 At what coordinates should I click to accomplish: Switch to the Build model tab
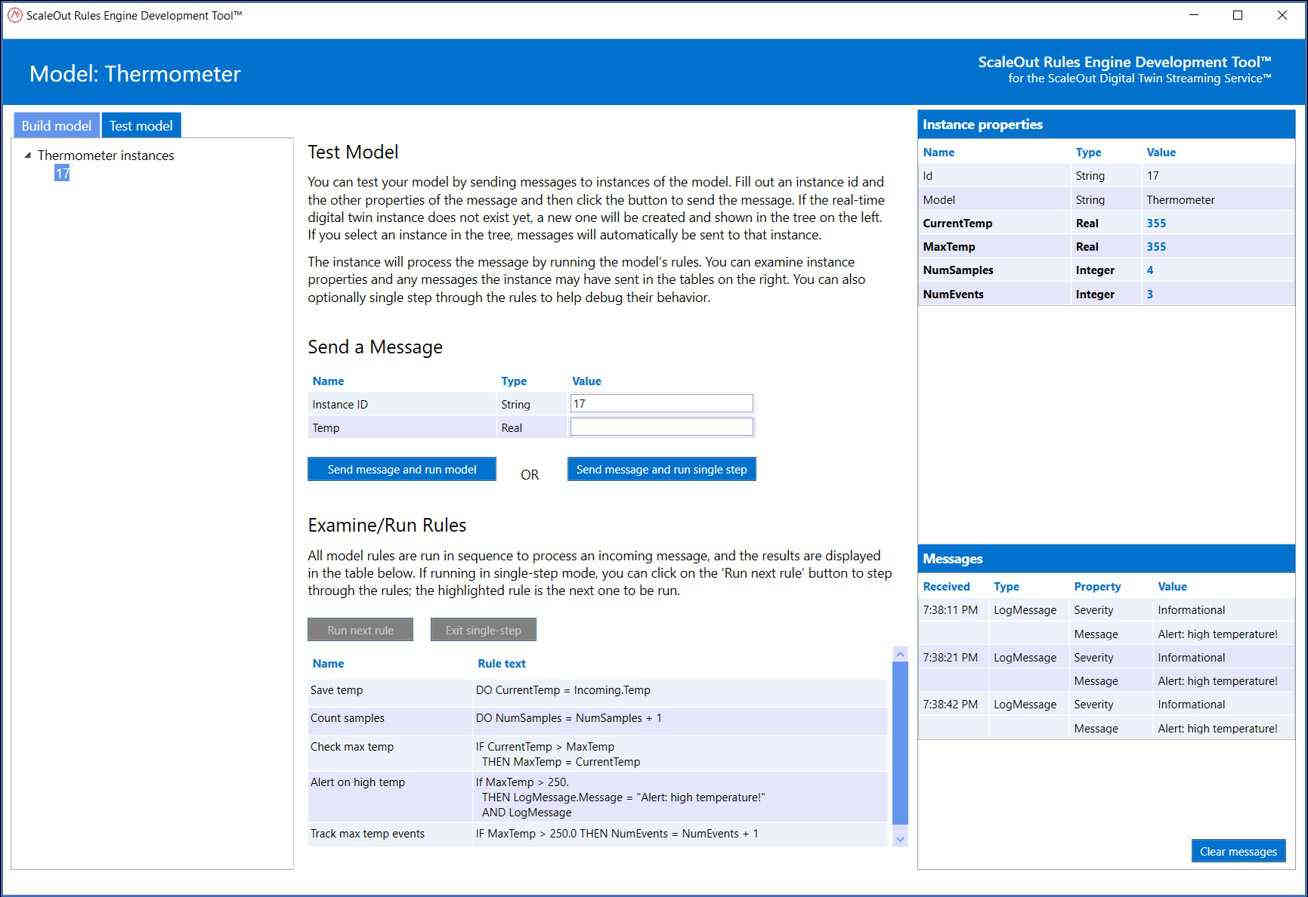(x=56, y=125)
